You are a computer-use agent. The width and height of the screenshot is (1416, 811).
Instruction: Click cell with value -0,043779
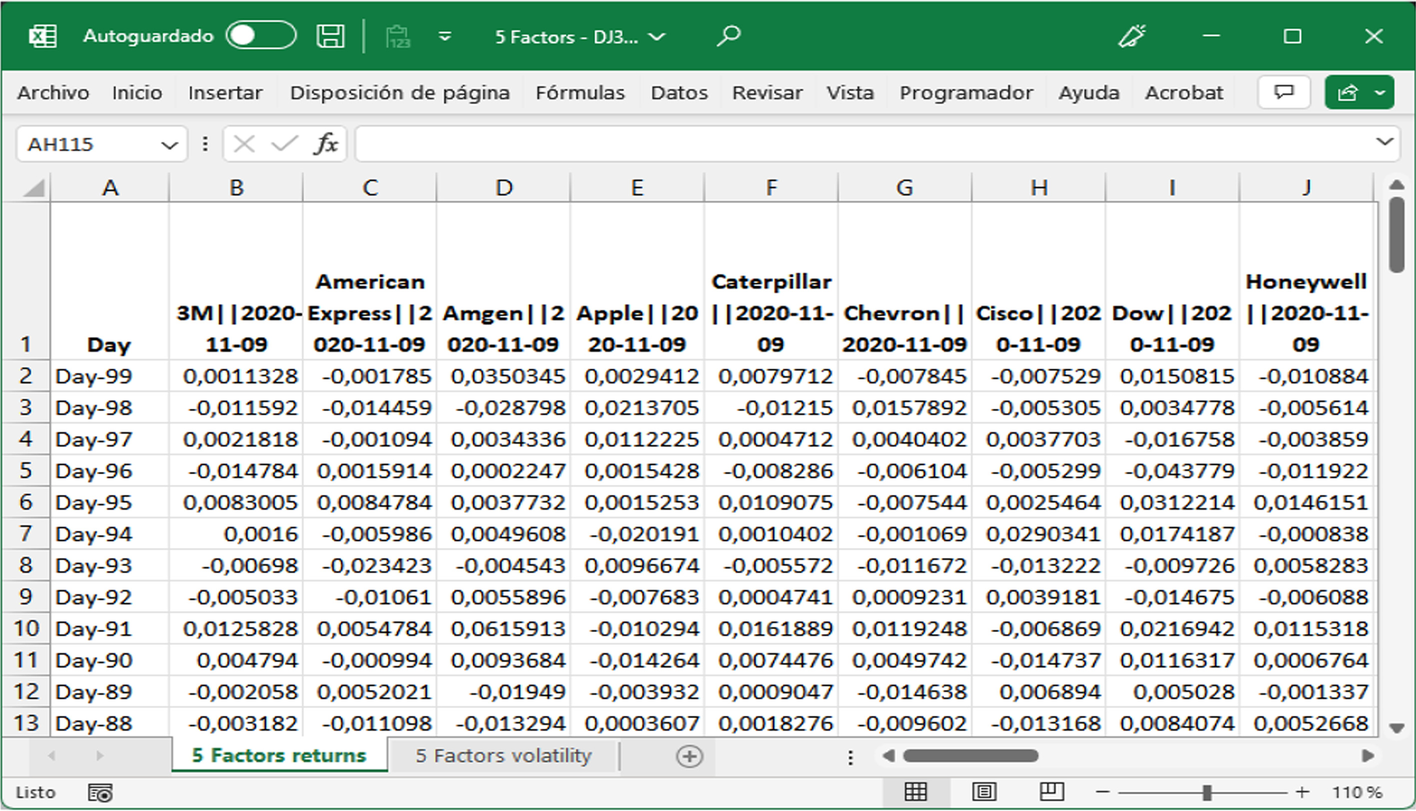click(1172, 471)
